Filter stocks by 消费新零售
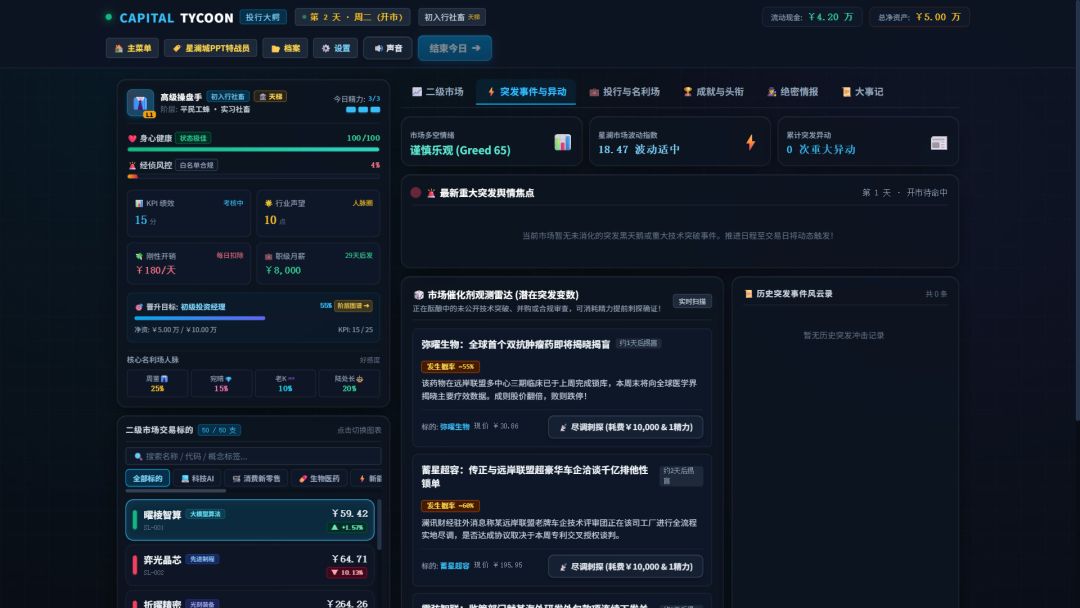This screenshot has width=1080, height=608. 256,479
